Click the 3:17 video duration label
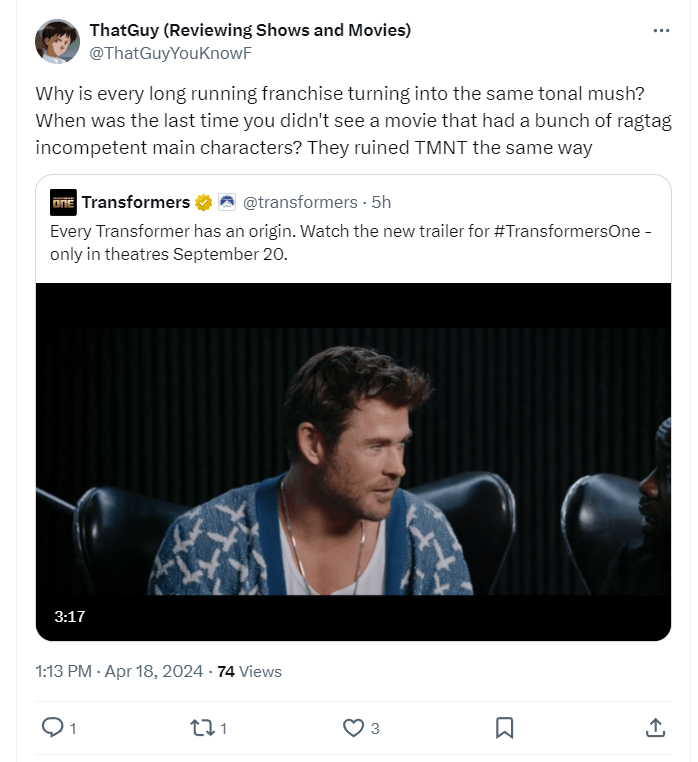 tap(70, 617)
